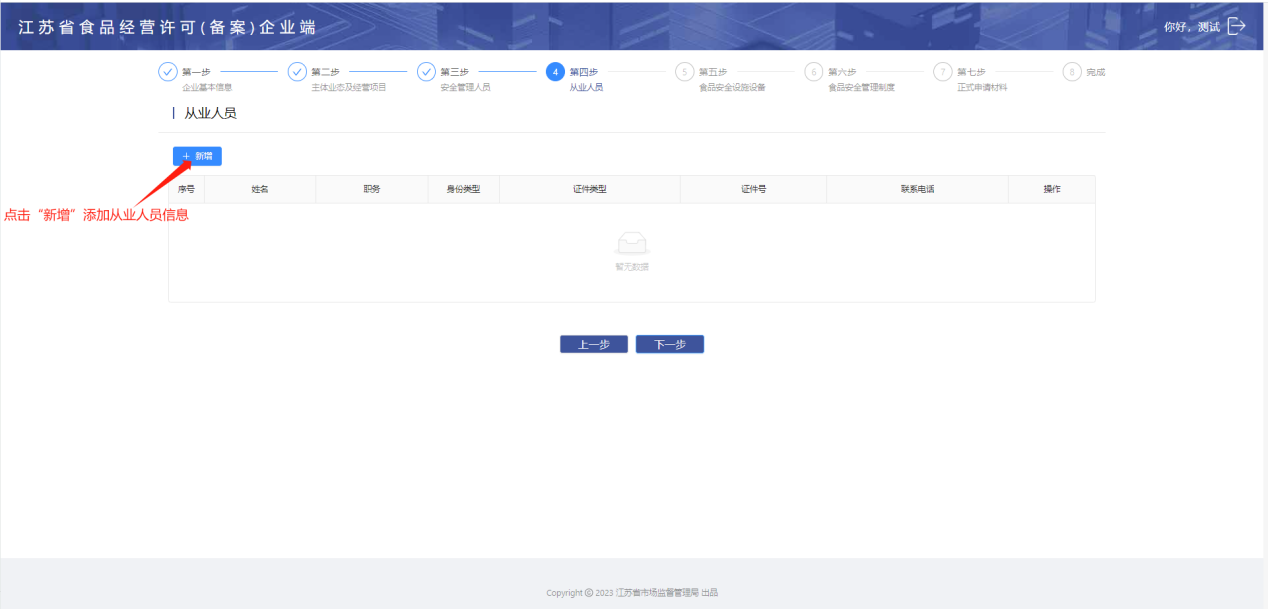The image size is (1268, 609).
Task: Click the 姓名 column header
Action: tap(260, 189)
